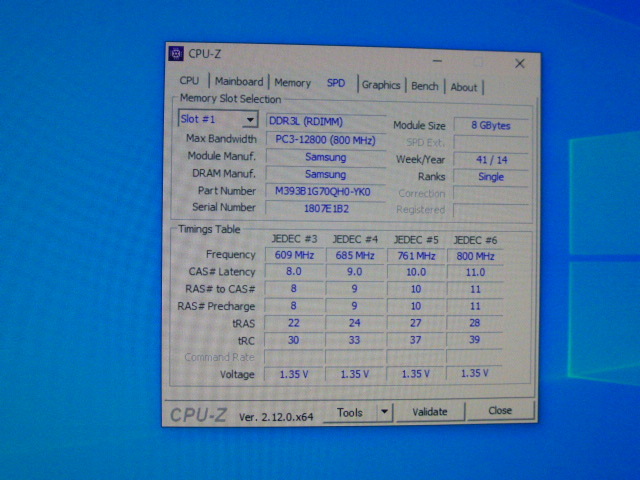Open the About tab
This screenshot has height=480, width=640.
coord(464,87)
